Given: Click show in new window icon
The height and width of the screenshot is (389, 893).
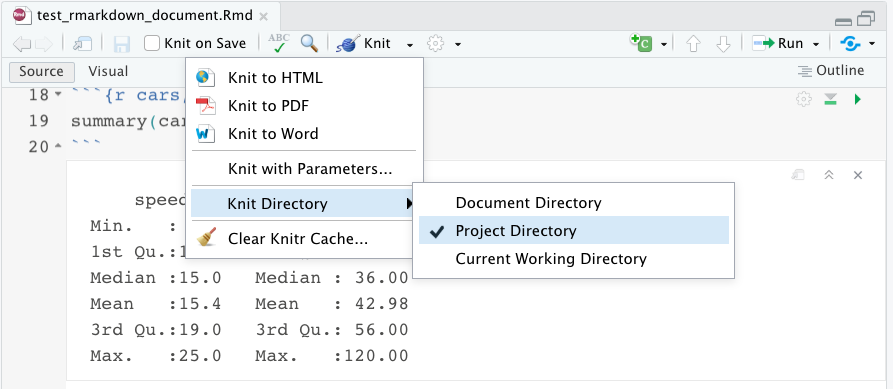Looking at the screenshot, I should coord(83,44).
